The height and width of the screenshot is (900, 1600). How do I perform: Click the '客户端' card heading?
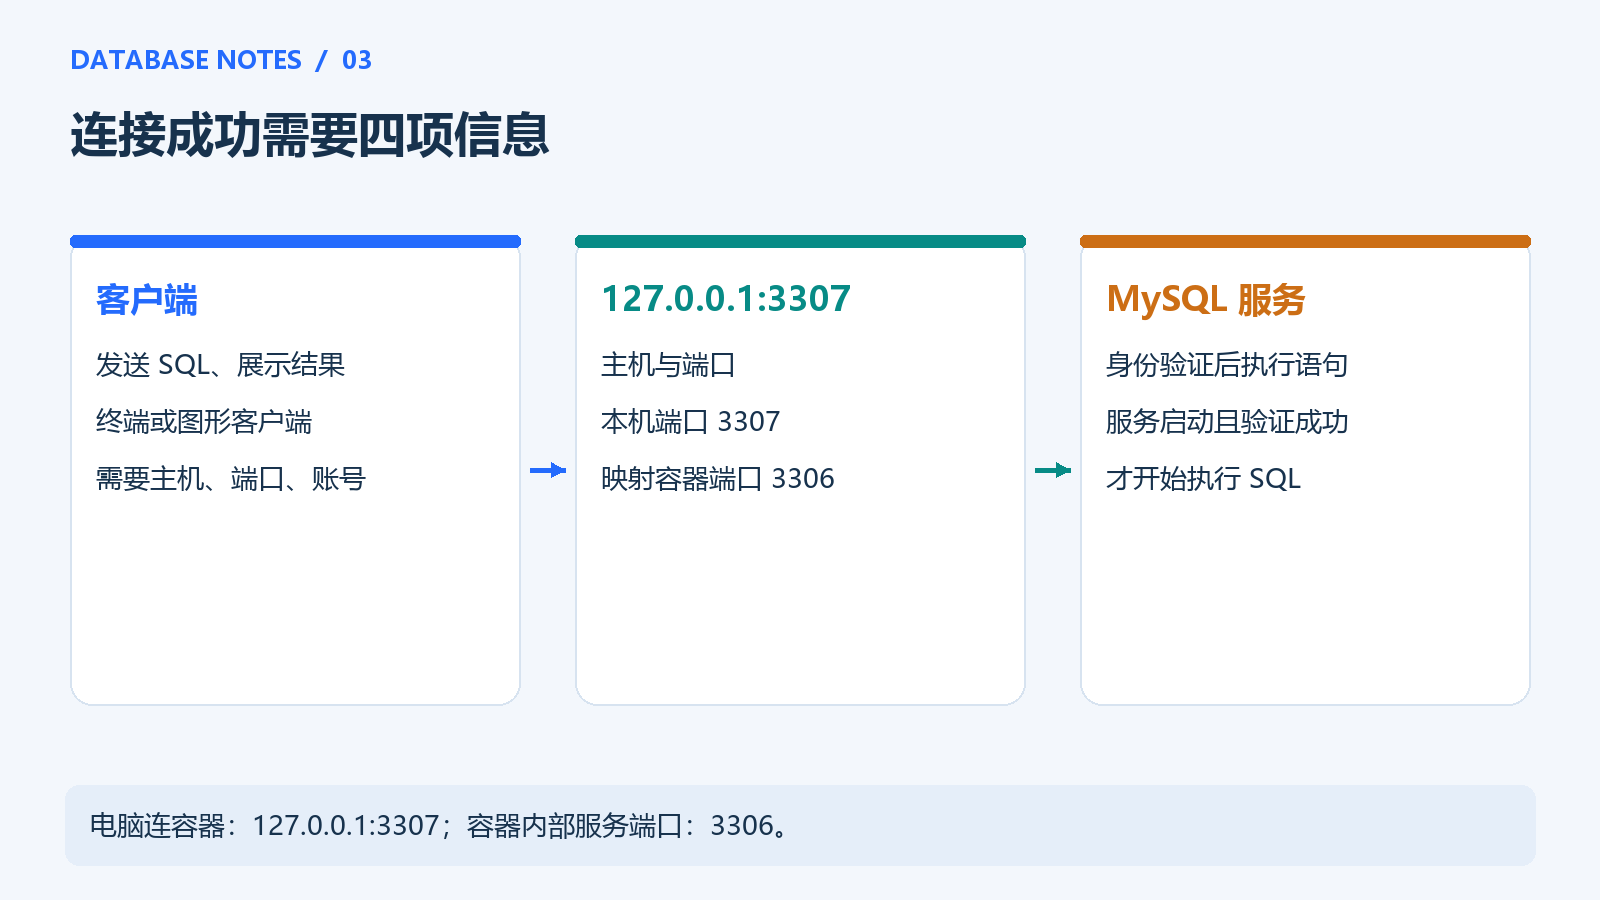tap(147, 299)
